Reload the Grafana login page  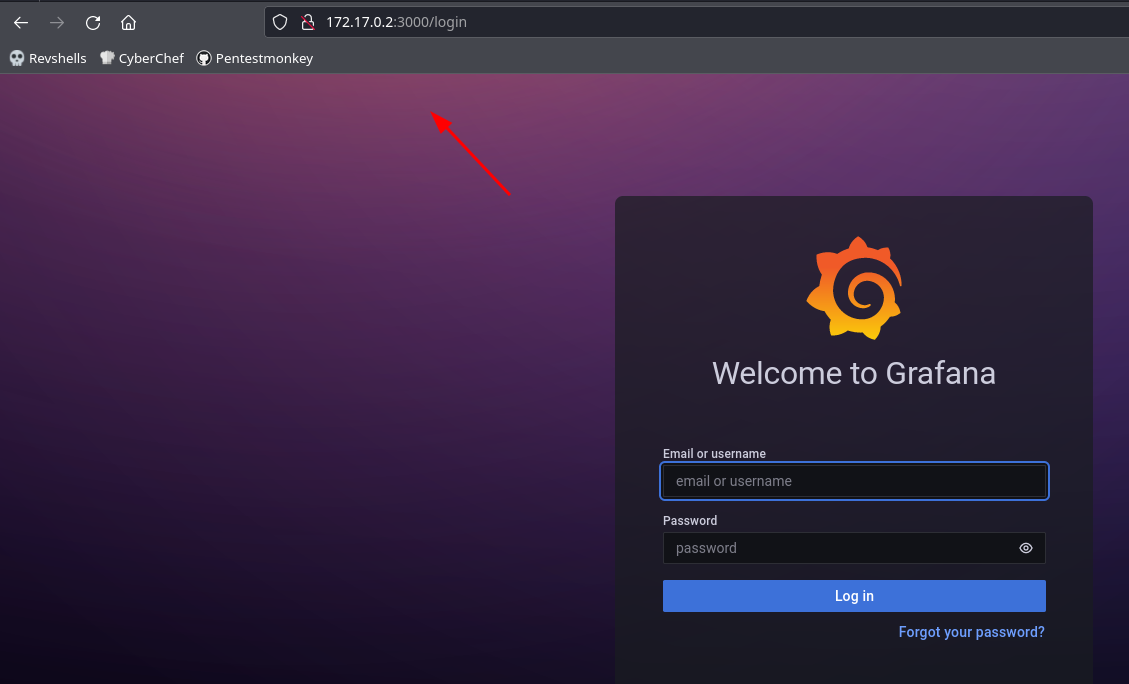pos(93,22)
